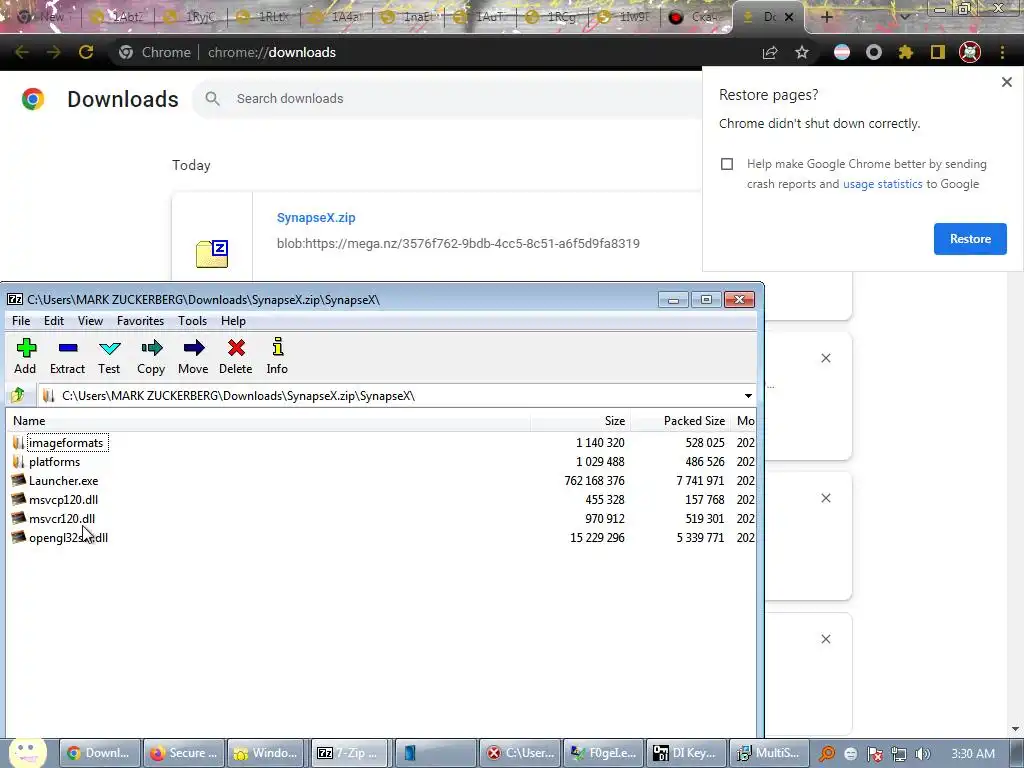Close the current Downloads tab
The width and height of the screenshot is (1024, 768).
(x=789, y=17)
